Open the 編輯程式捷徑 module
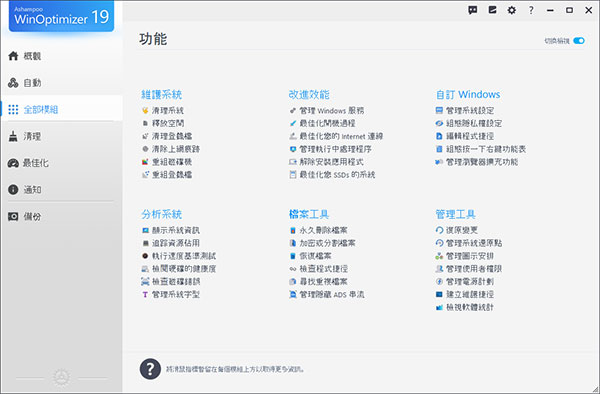600x394 pixels. point(470,136)
